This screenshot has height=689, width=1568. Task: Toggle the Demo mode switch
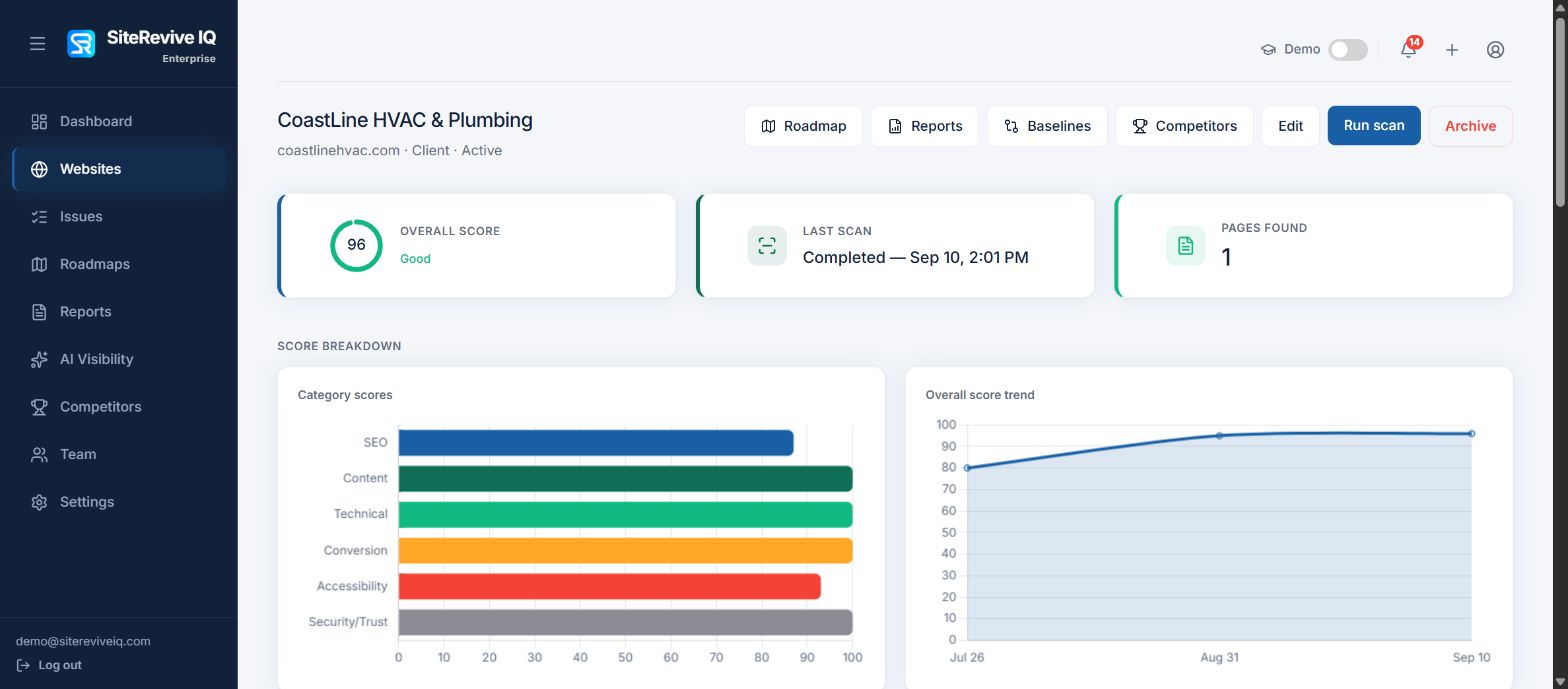(1348, 49)
